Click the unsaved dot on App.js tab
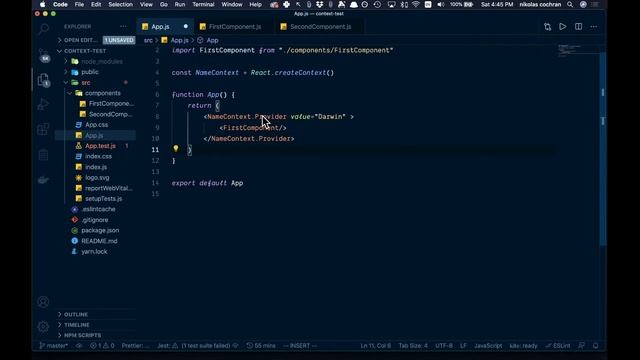640x360 pixels. pos(186,27)
